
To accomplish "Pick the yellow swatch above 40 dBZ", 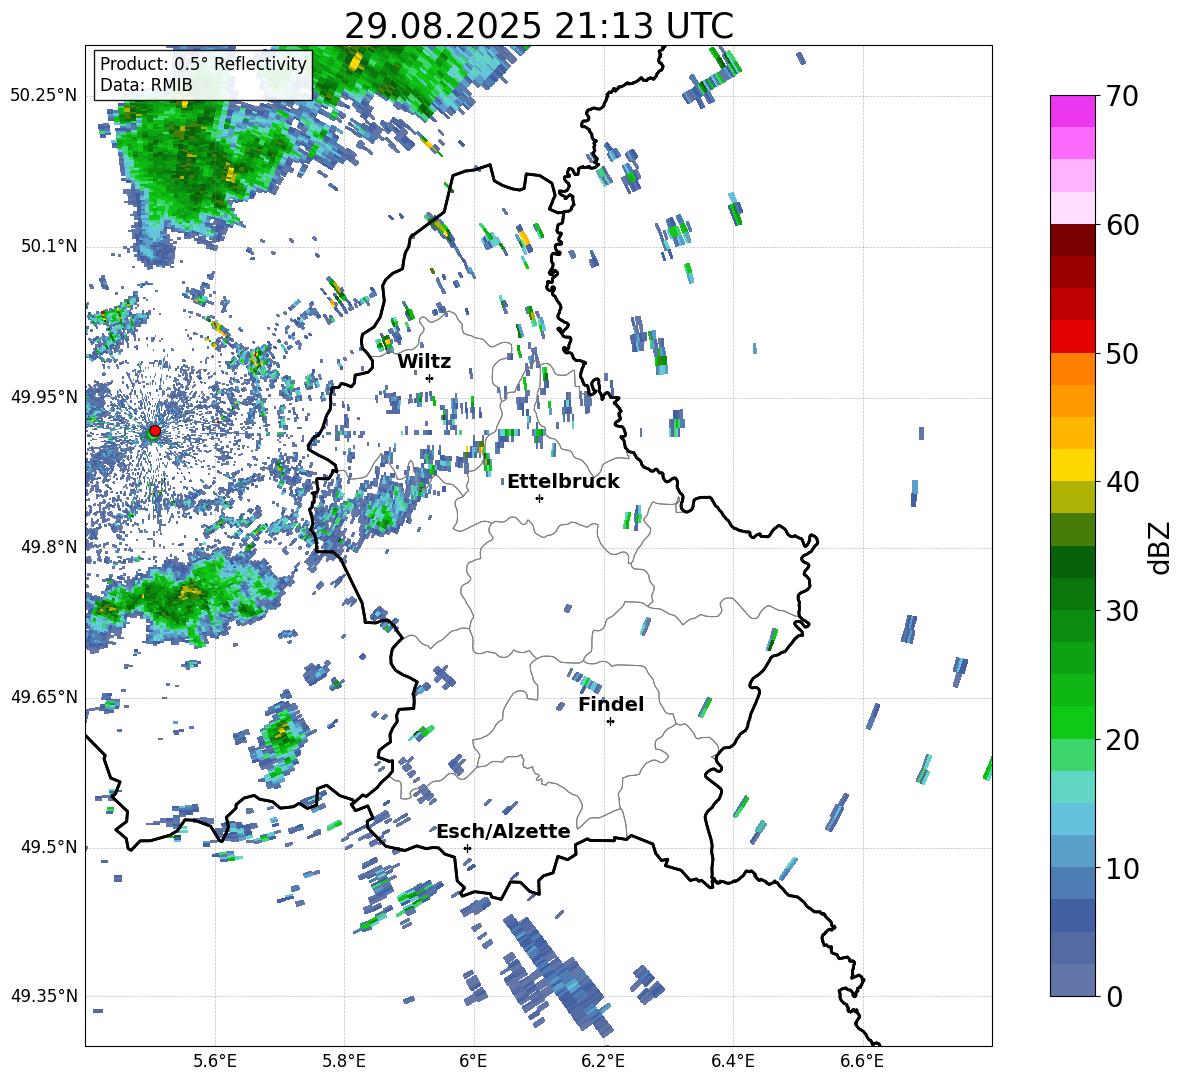I will click(x=1072, y=466).
